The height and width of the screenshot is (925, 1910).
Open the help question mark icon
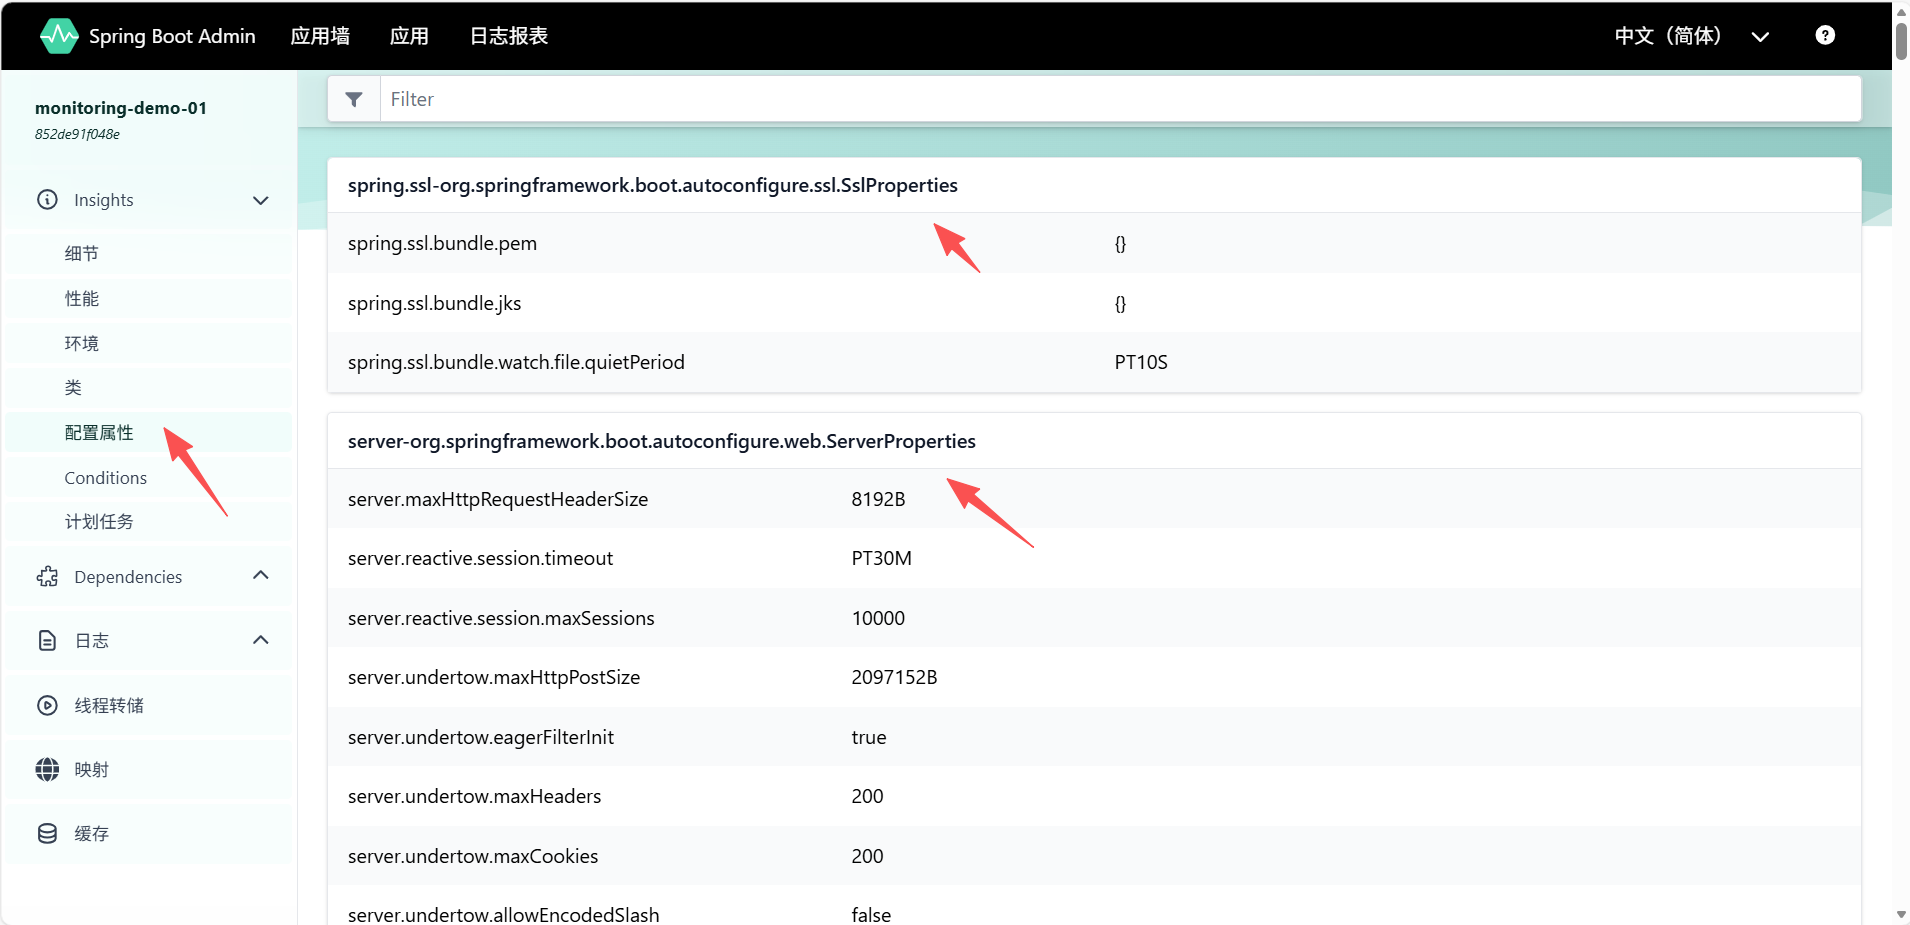click(1825, 35)
